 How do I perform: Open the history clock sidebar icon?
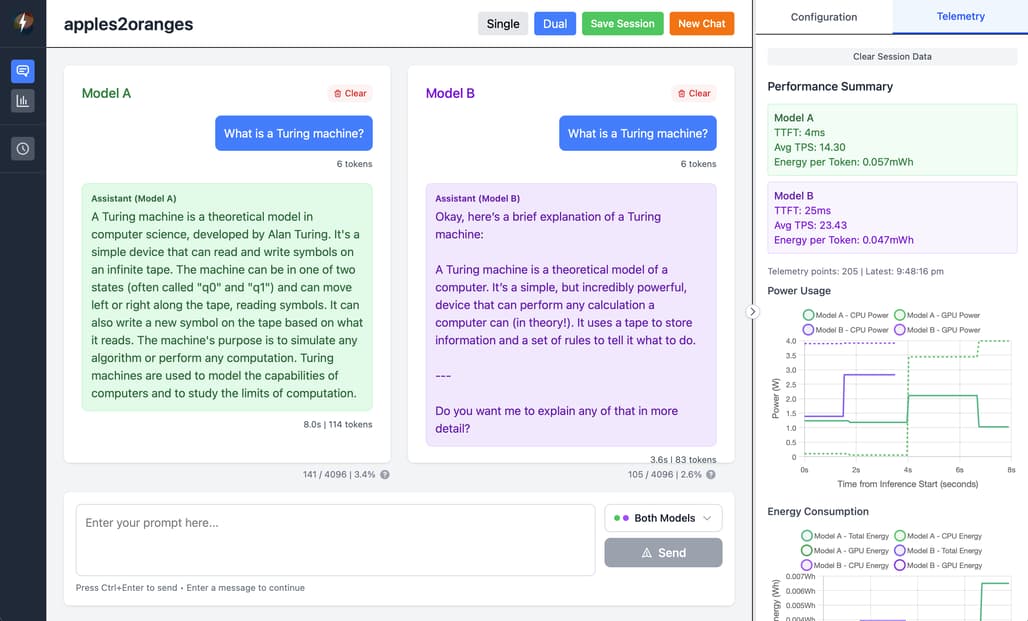22,149
